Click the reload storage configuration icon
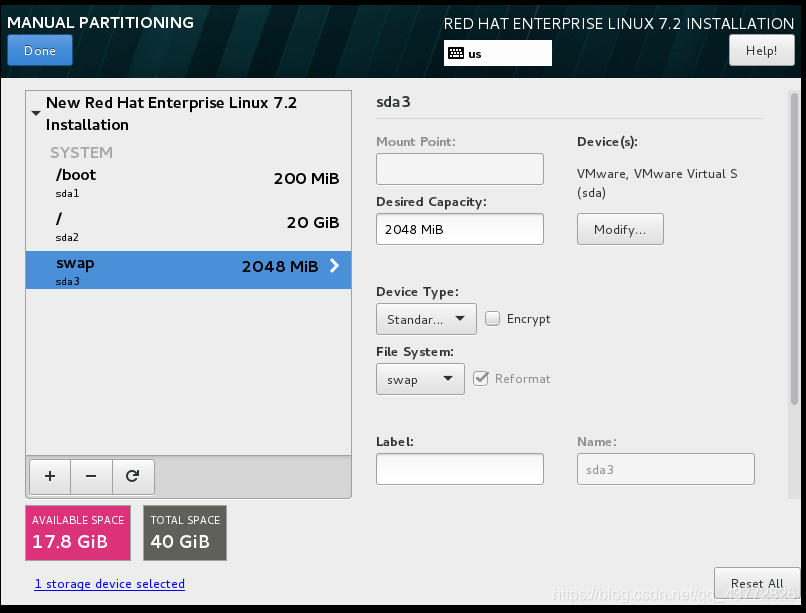This screenshot has height=613, width=806. tap(133, 476)
